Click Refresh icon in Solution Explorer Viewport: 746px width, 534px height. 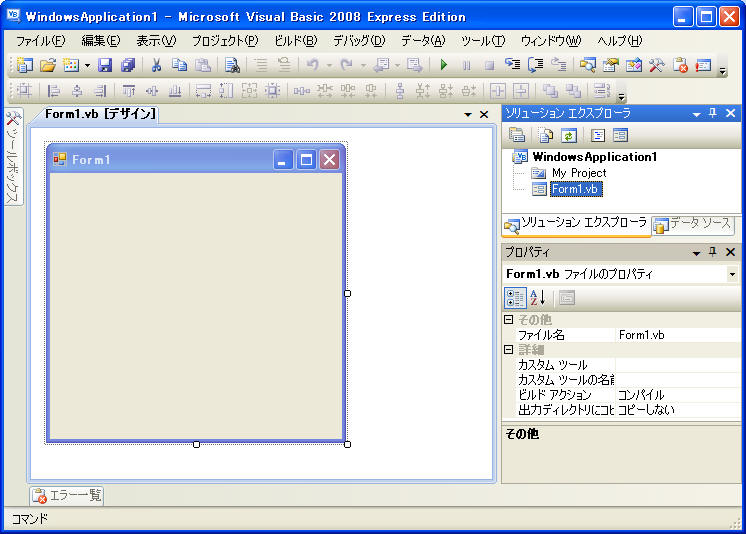[568, 136]
